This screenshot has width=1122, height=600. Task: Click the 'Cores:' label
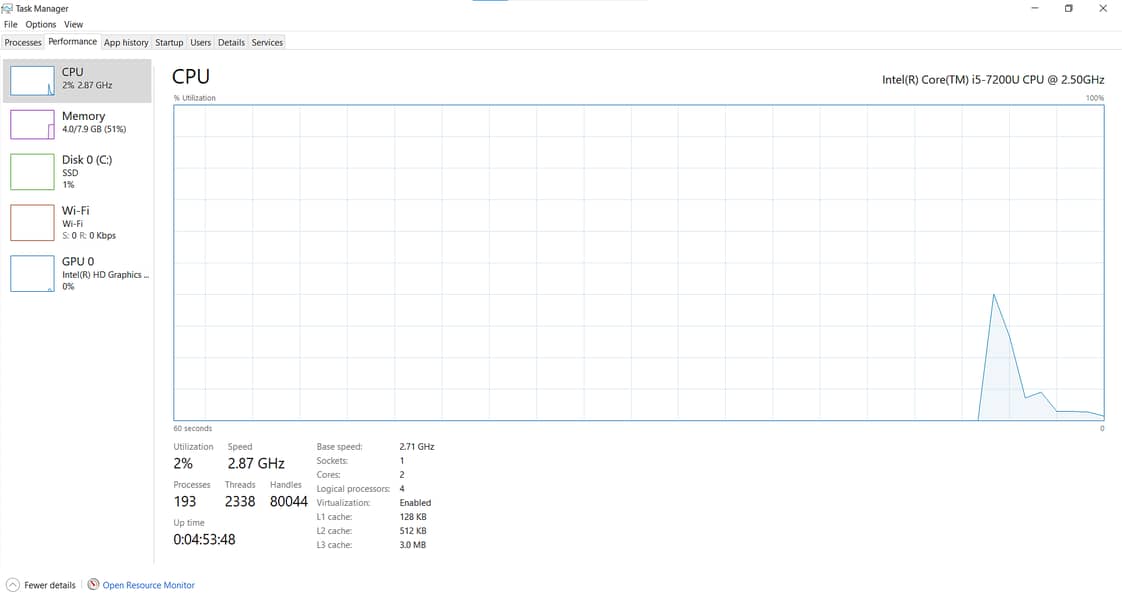tap(328, 475)
